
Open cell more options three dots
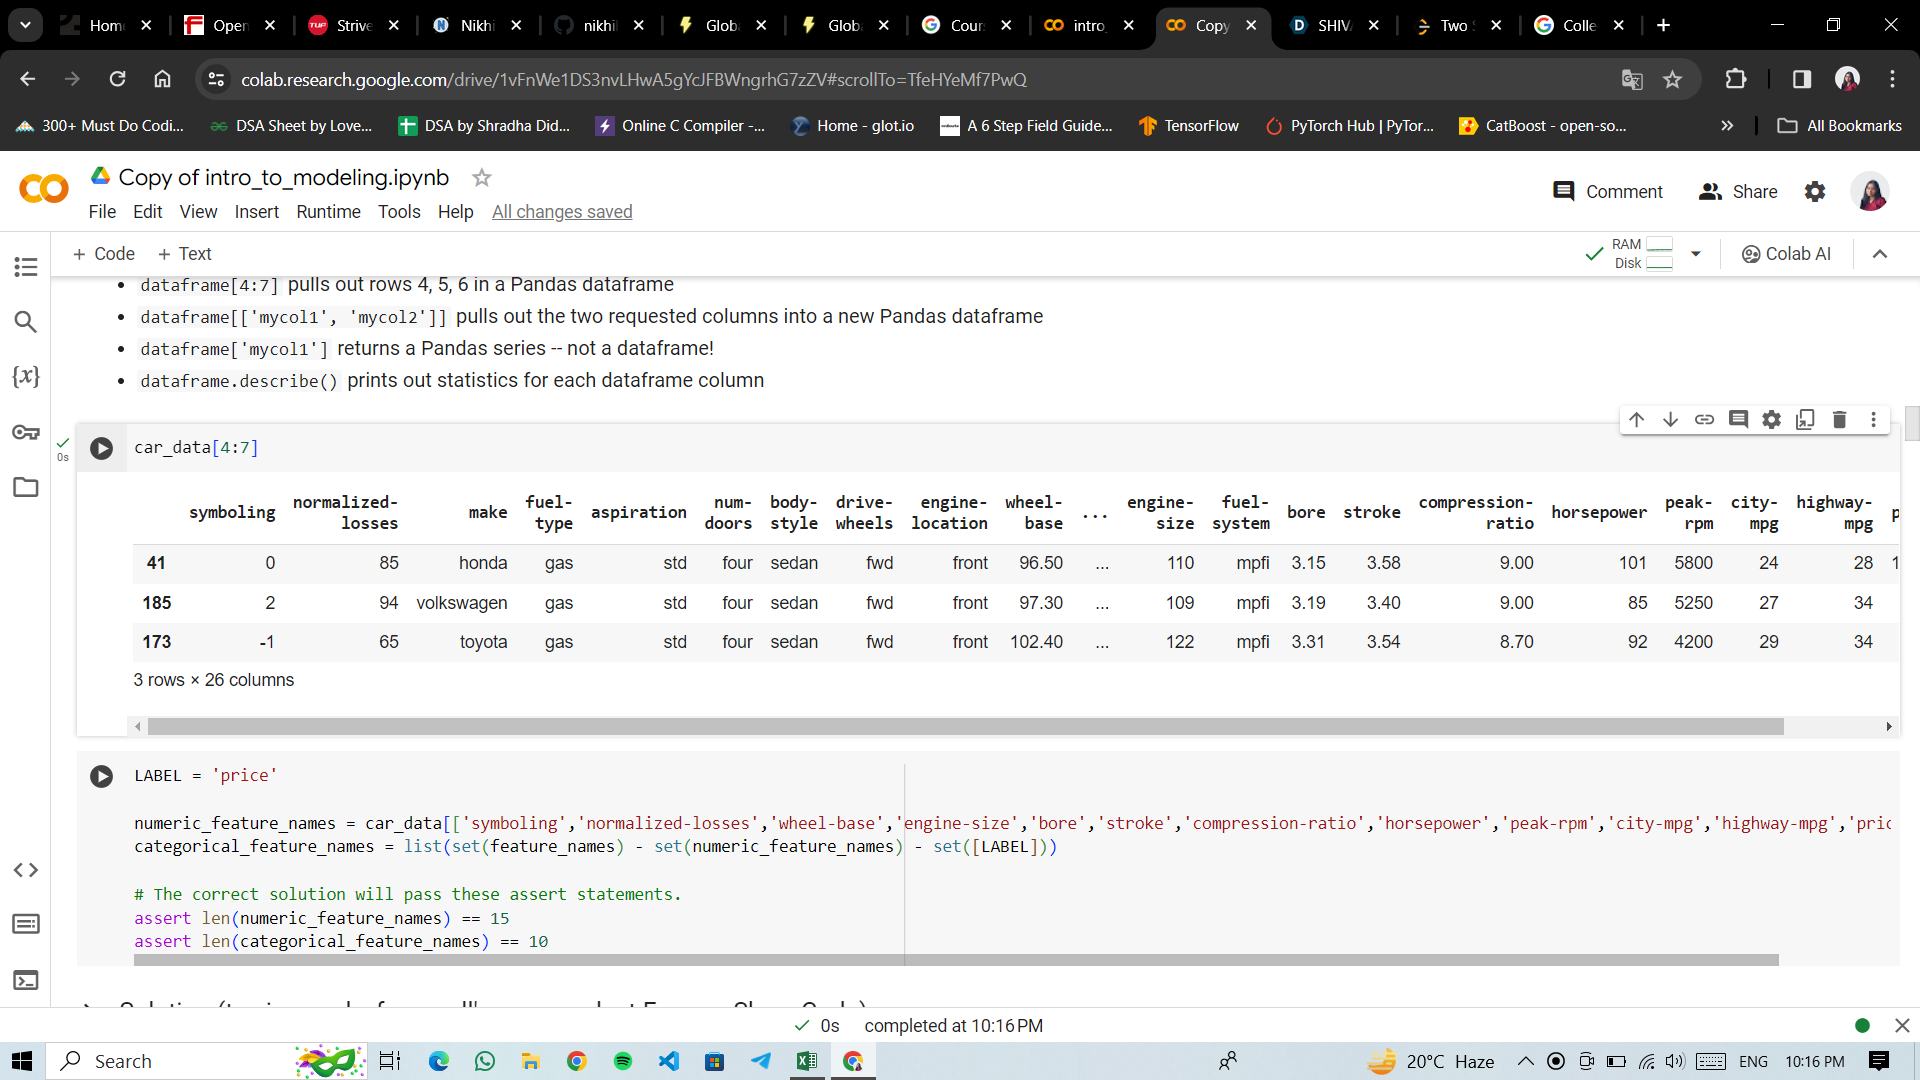tap(1873, 420)
